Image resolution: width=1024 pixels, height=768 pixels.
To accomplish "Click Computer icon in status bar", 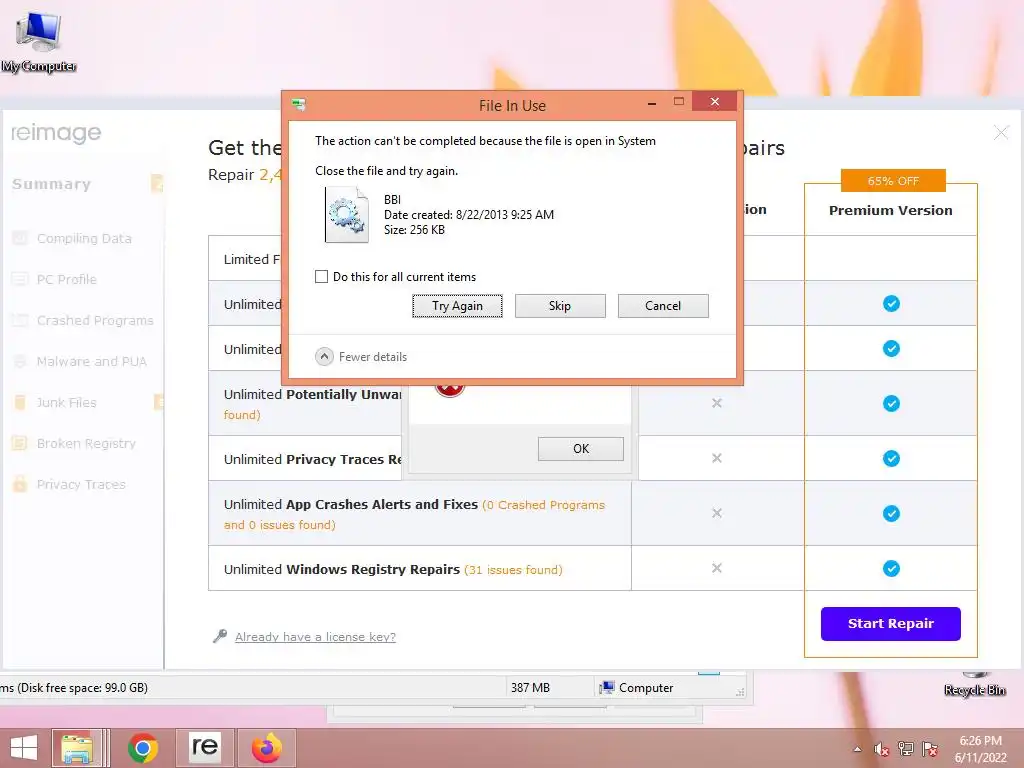I will [x=607, y=687].
